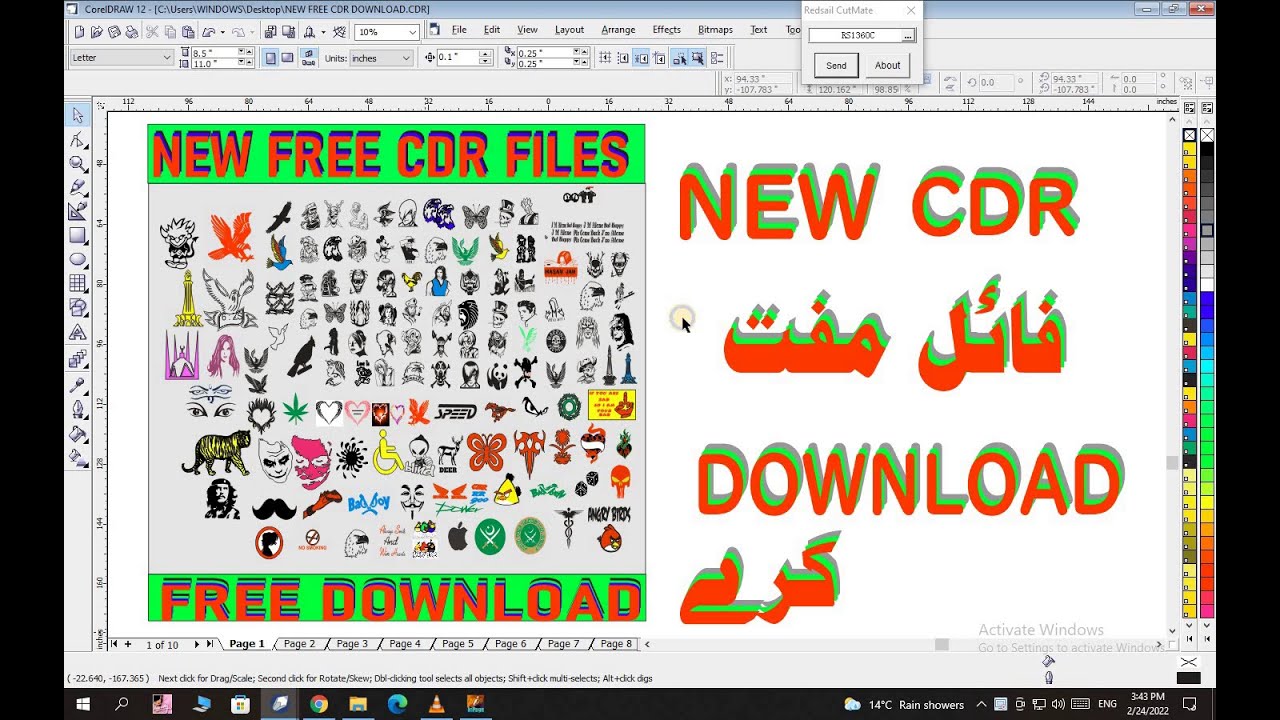Select Portrait page orientation
The width and height of the screenshot is (1280, 720).
pyautogui.click(x=270, y=58)
